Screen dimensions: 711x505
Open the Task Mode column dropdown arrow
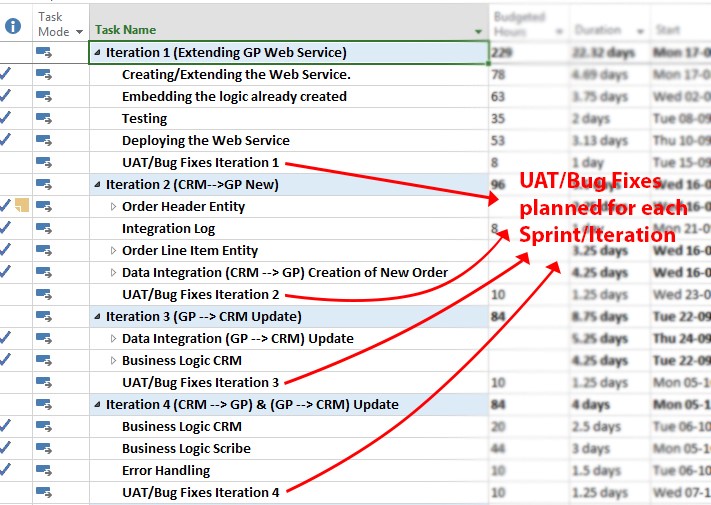tap(79, 32)
